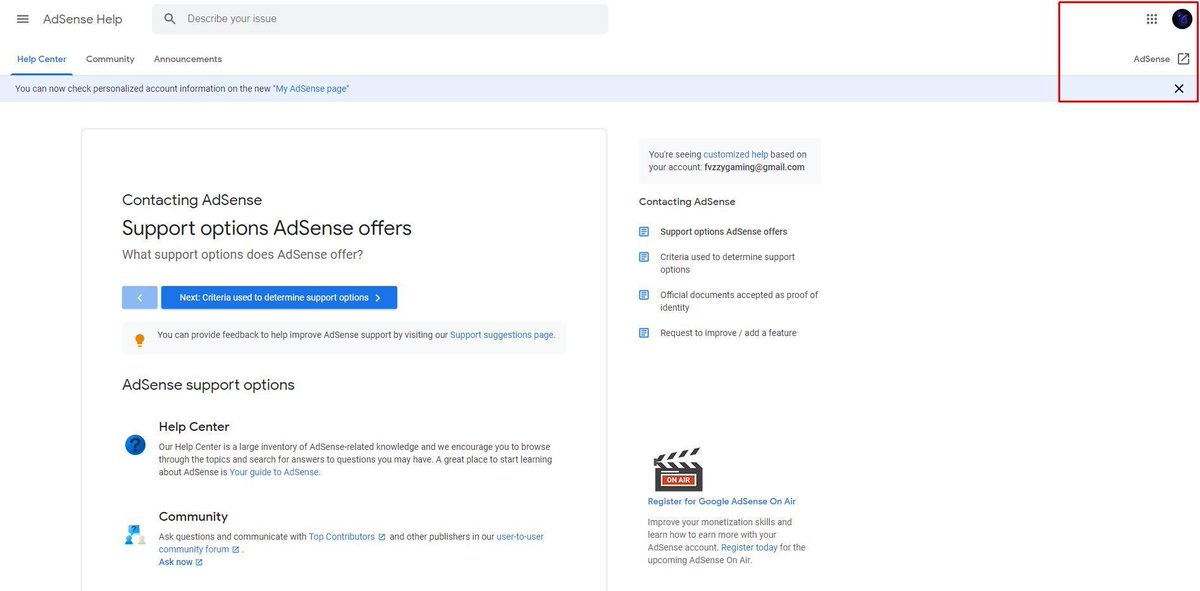Image resolution: width=1200 pixels, height=591 pixels.
Task: Open the account profile avatar
Action: tap(1182, 19)
